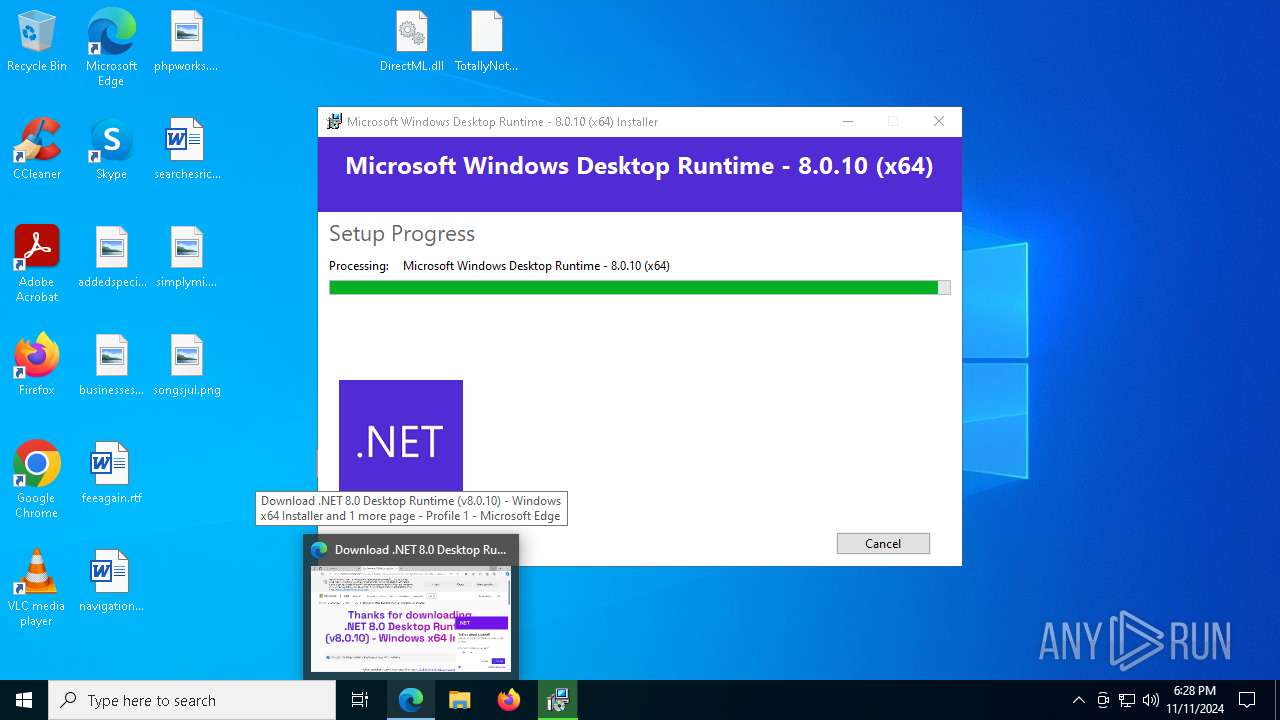Open Task View on the taskbar
The width and height of the screenshot is (1280, 720).
coord(360,700)
